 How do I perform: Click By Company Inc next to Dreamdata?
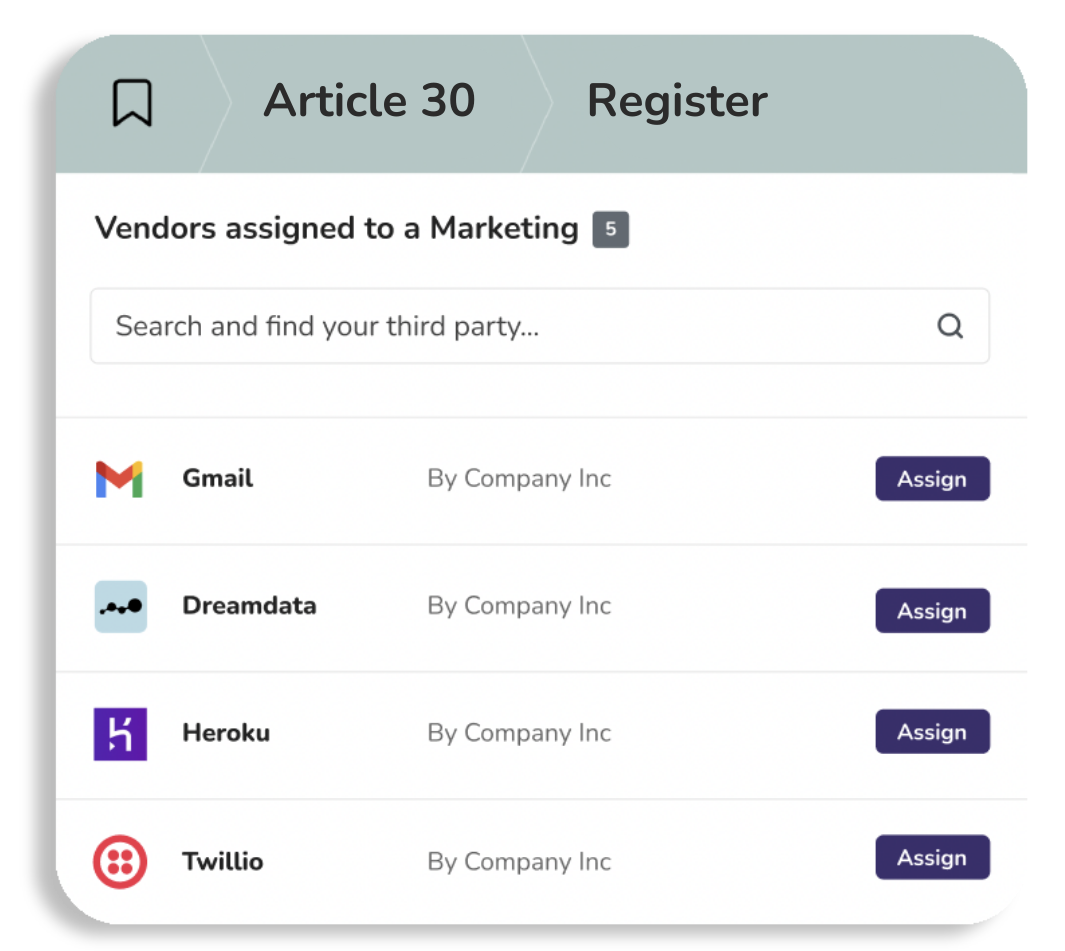pyautogui.click(x=518, y=606)
